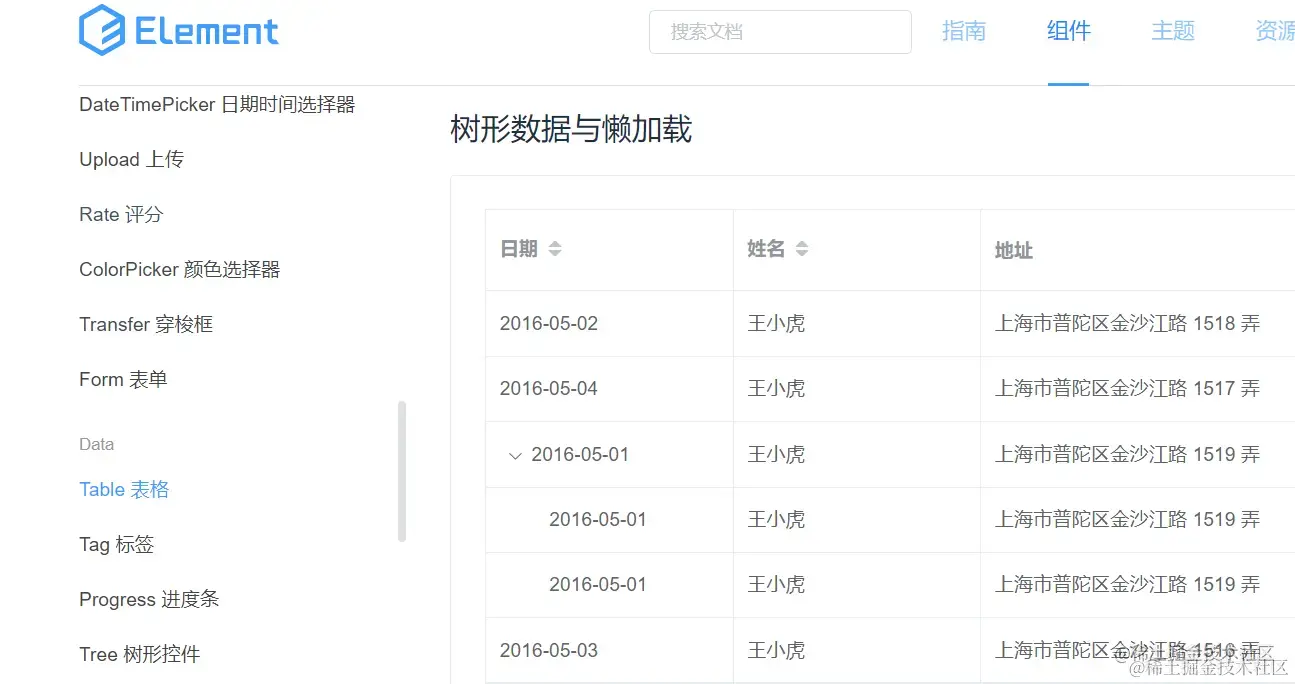1295x684 pixels.
Task: Click the address ending 1518 弄
Action: coord(1127,324)
